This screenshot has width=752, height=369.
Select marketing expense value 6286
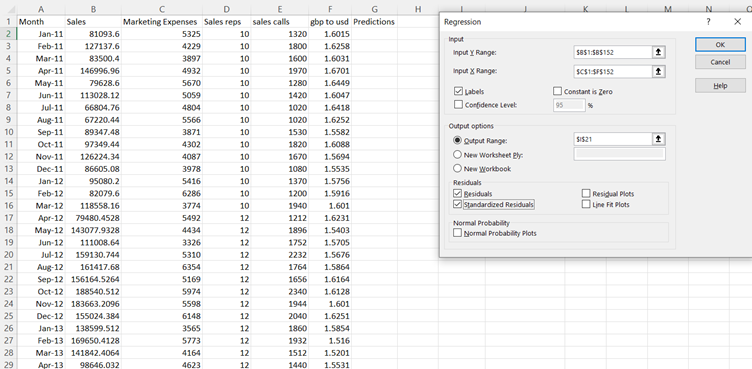point(162,193)
